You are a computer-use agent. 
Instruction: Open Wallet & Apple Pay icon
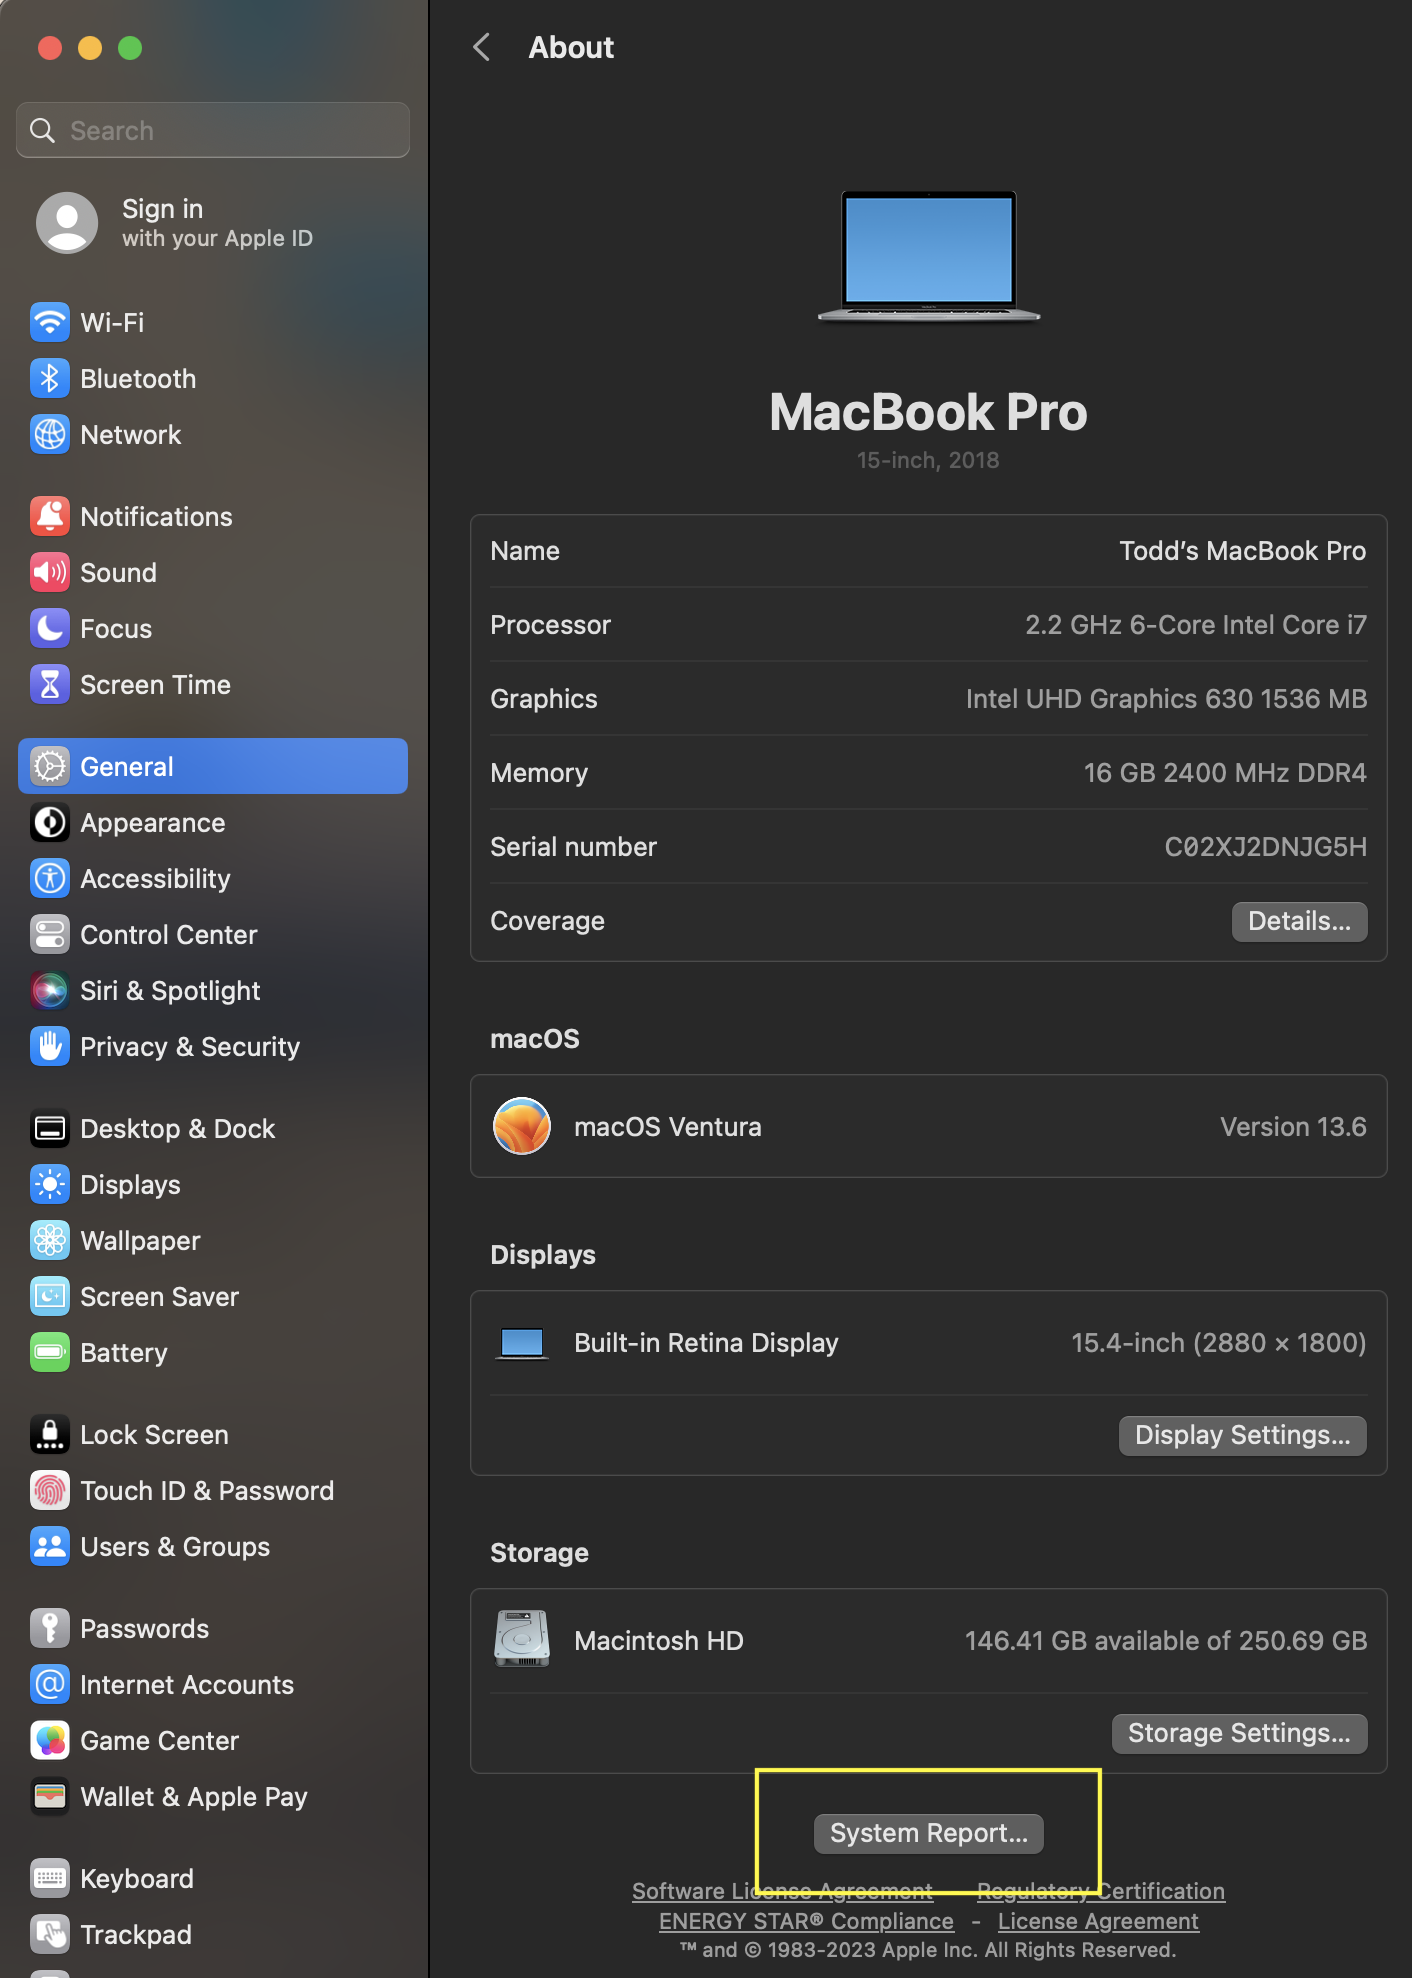coord(50,1796)
